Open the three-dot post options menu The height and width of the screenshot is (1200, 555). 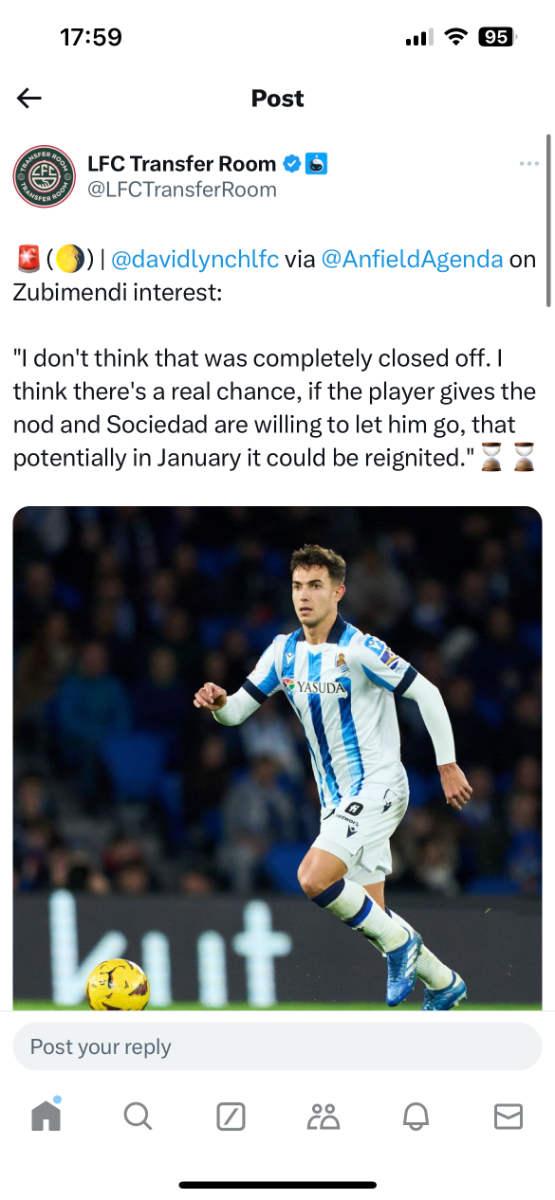point(529,164)
